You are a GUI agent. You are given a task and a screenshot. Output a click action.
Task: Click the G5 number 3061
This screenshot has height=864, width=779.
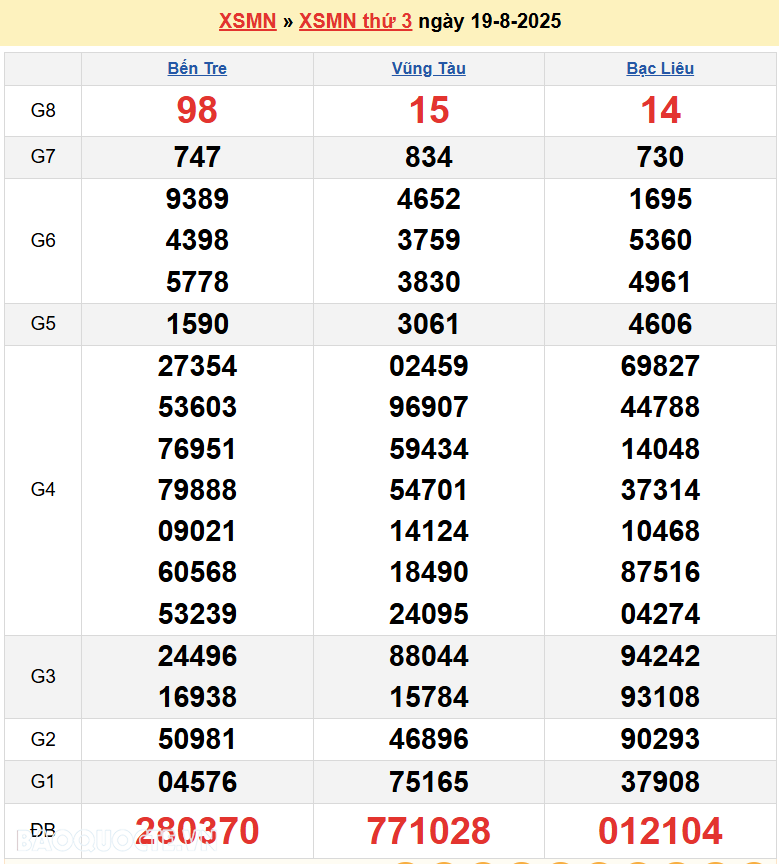[x=428, y=324]
